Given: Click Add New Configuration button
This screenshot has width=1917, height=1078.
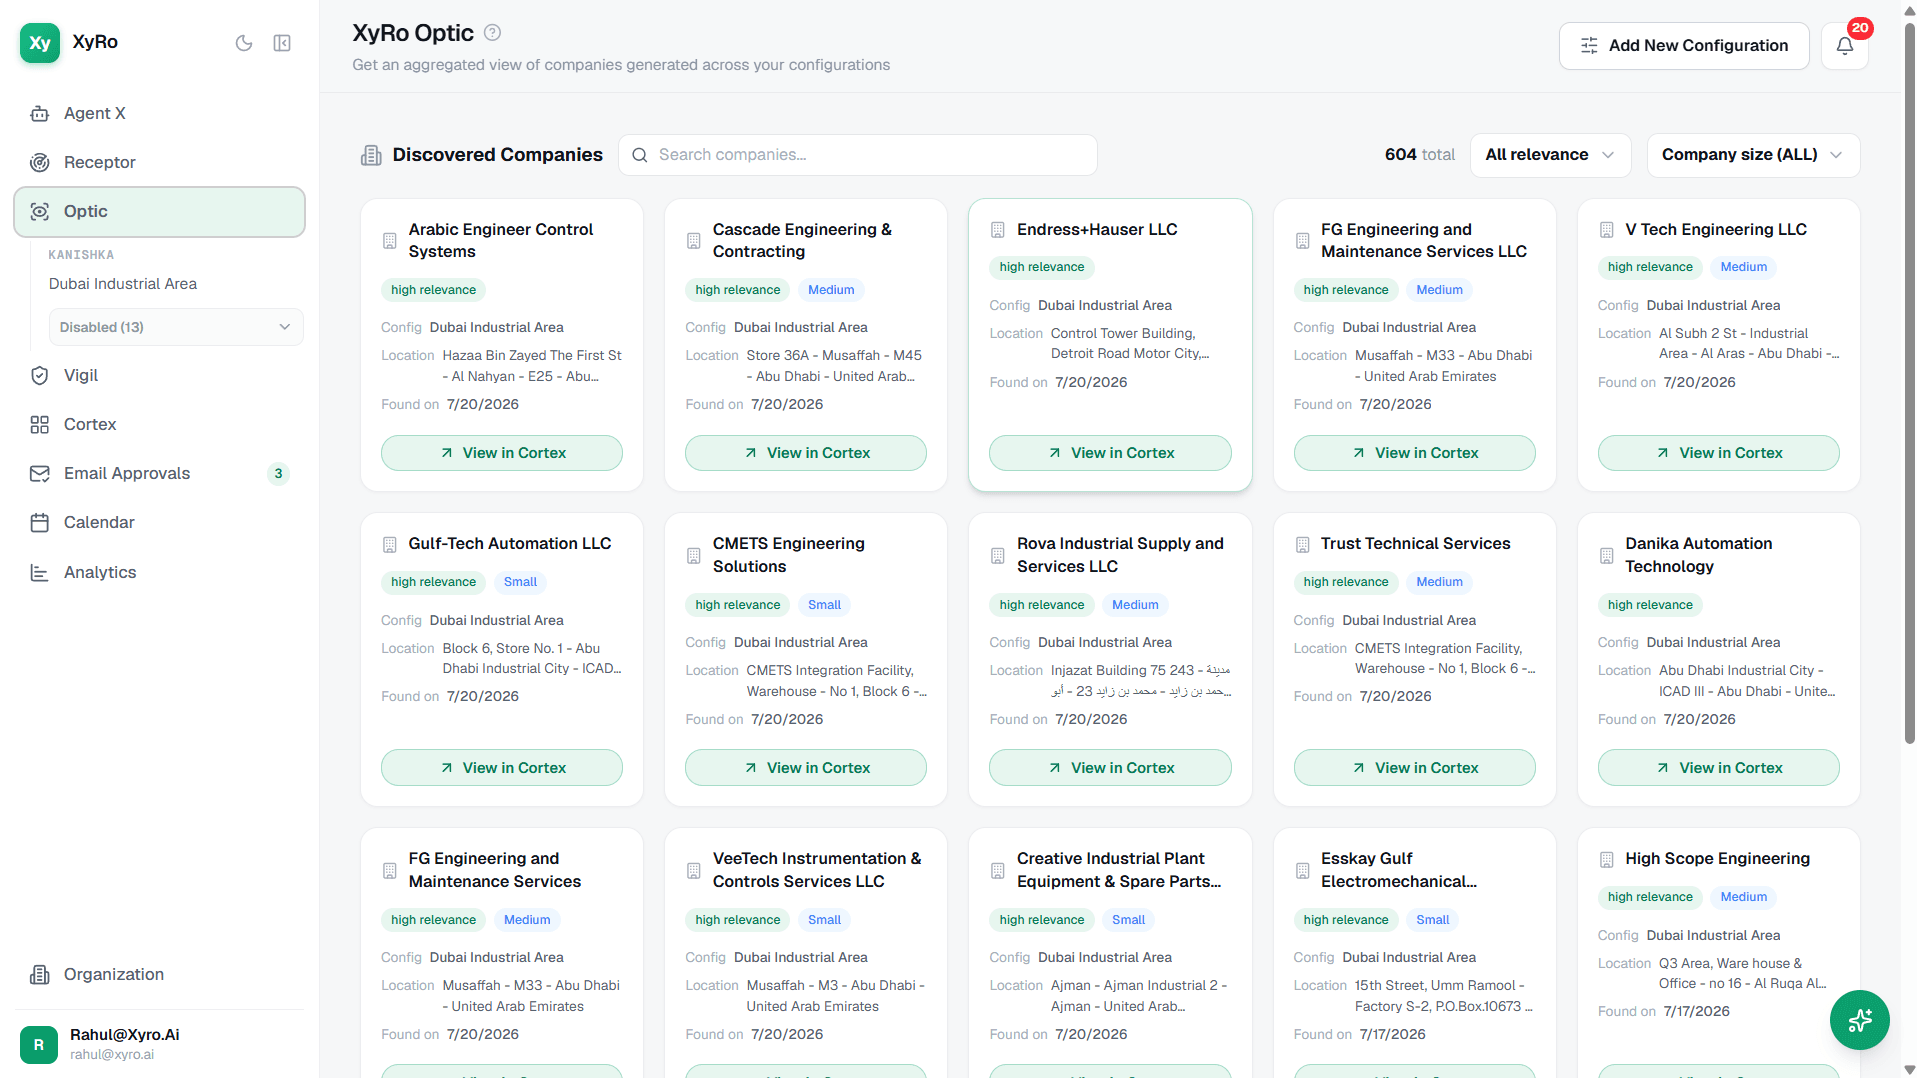Looking at the screenshot, I should click(1683, 46).
